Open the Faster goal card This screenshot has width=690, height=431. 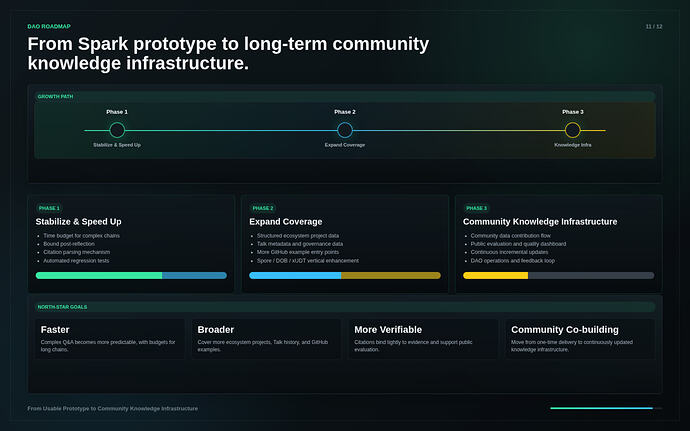110,339
